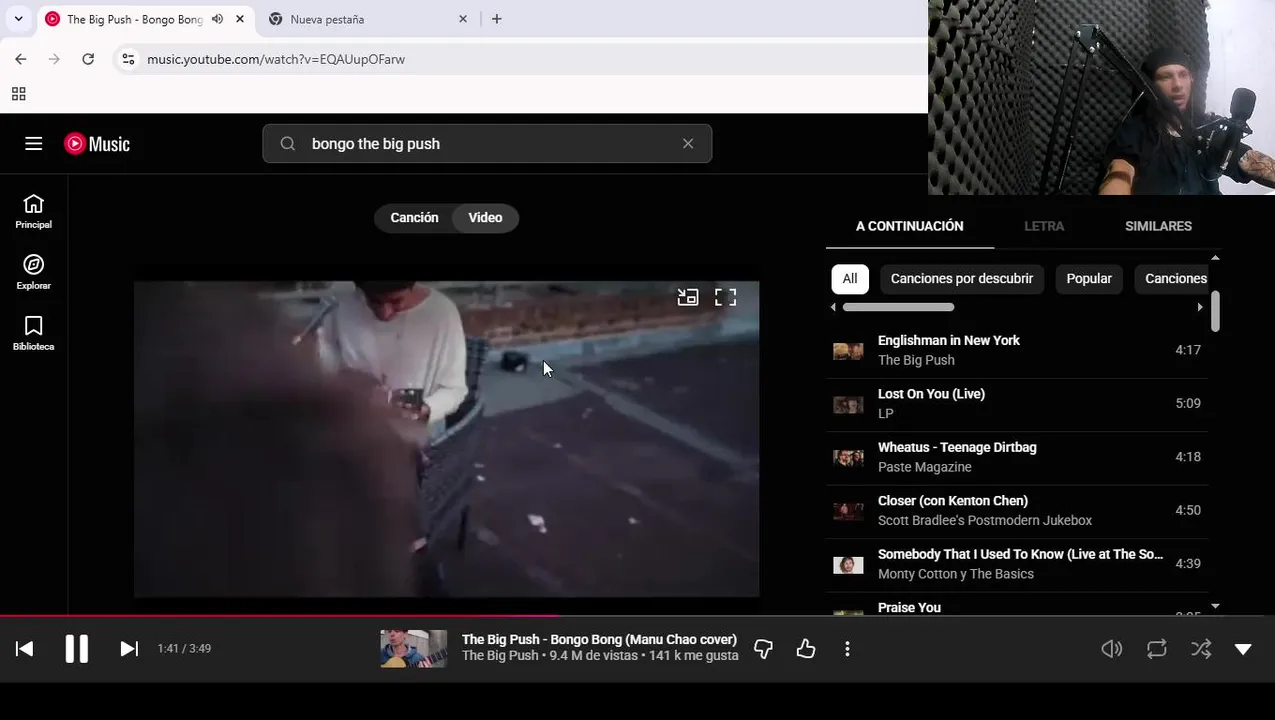Click the player bar song thumbnail
The image size is (1275, 720).
413,649
